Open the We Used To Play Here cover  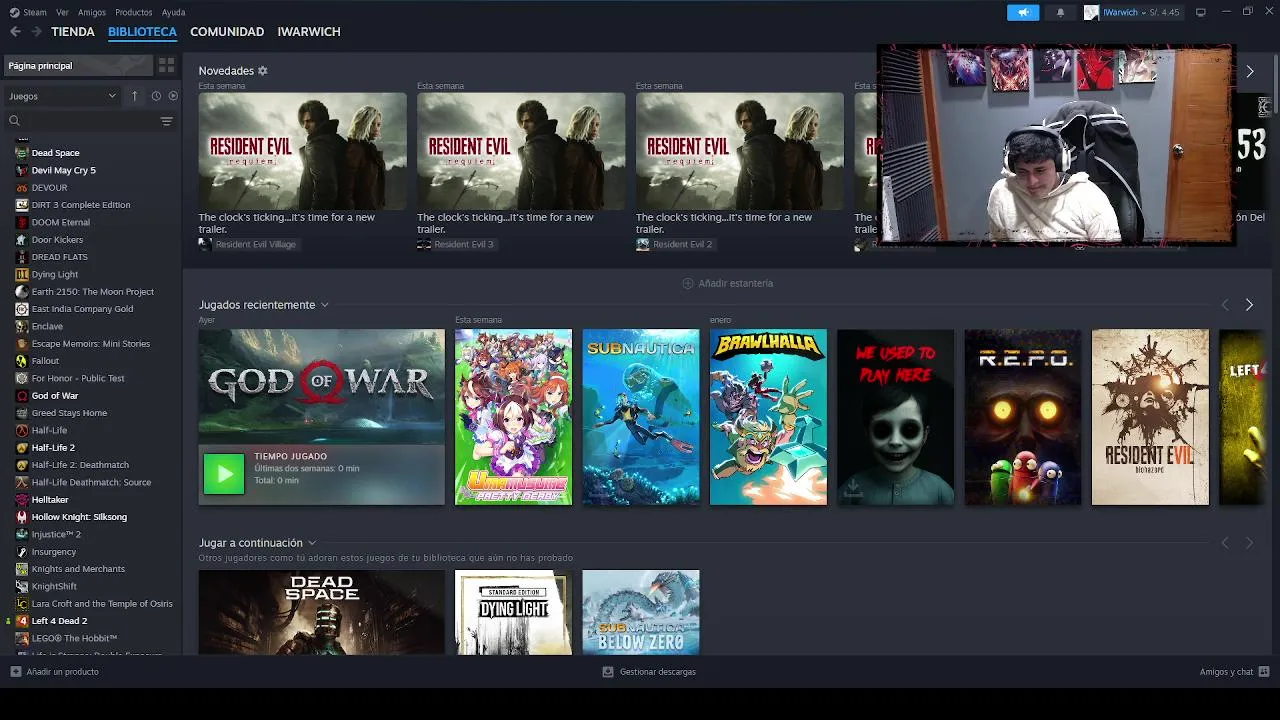(x=895, y=417)
